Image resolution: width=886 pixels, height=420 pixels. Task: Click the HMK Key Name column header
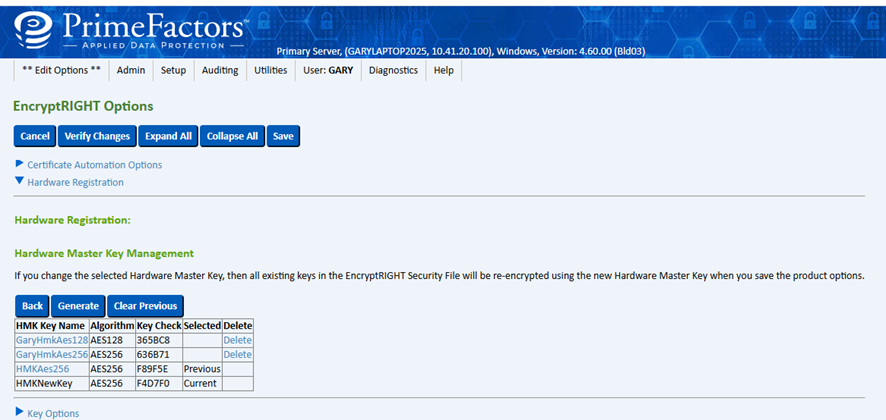coord(52,326)
